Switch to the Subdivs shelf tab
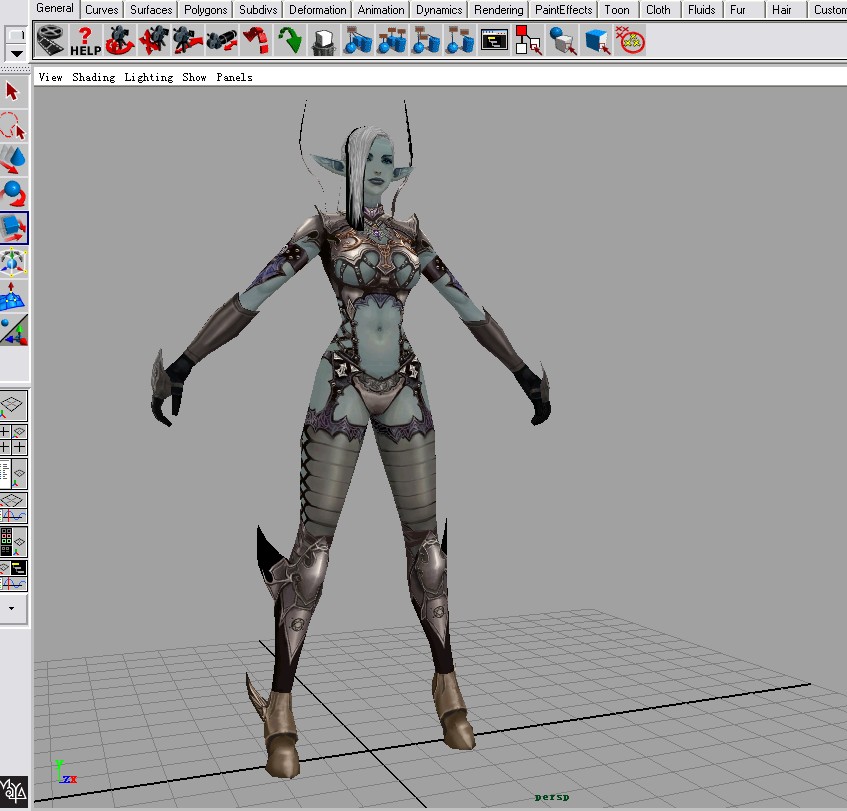847x811 pixels. (258, 10)
